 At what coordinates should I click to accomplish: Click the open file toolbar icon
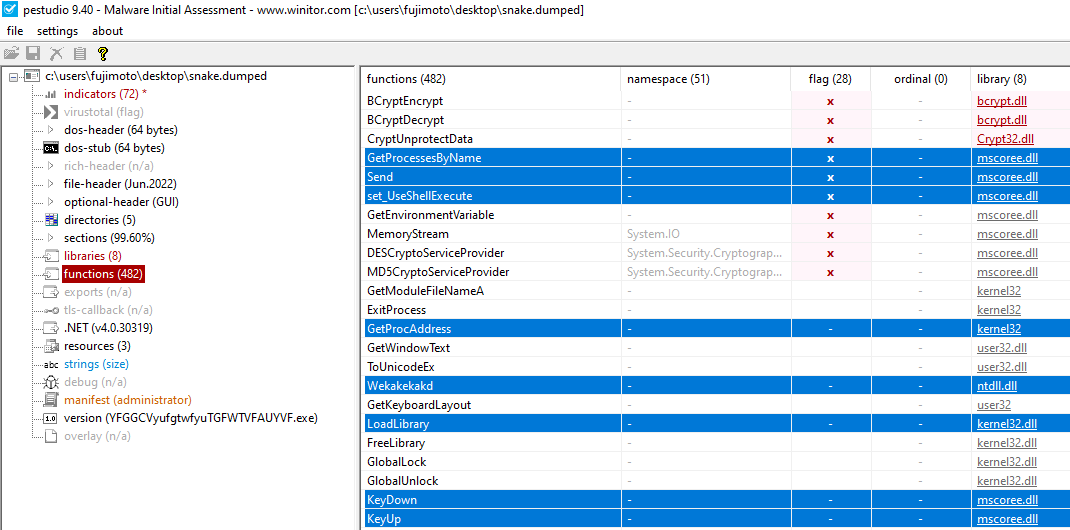pyautogui.click(x=11, y=53)
